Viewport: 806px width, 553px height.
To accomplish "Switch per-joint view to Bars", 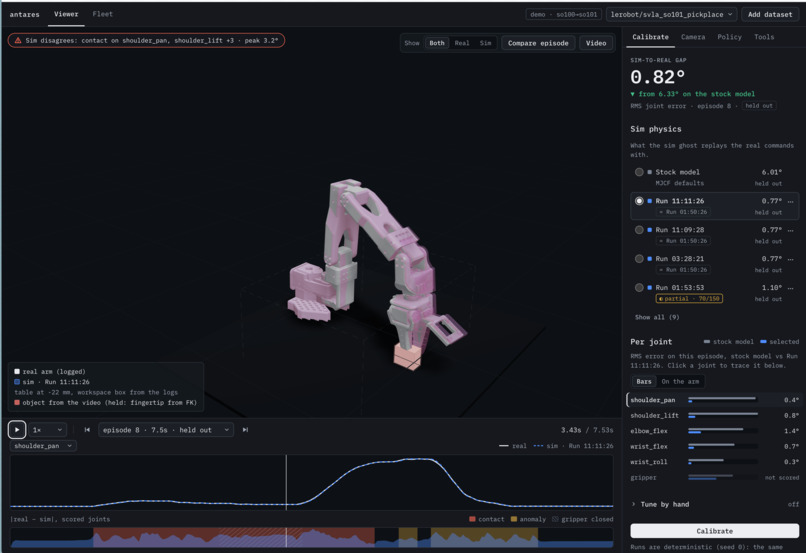I will pyautogui.click(x=644, y=381).
